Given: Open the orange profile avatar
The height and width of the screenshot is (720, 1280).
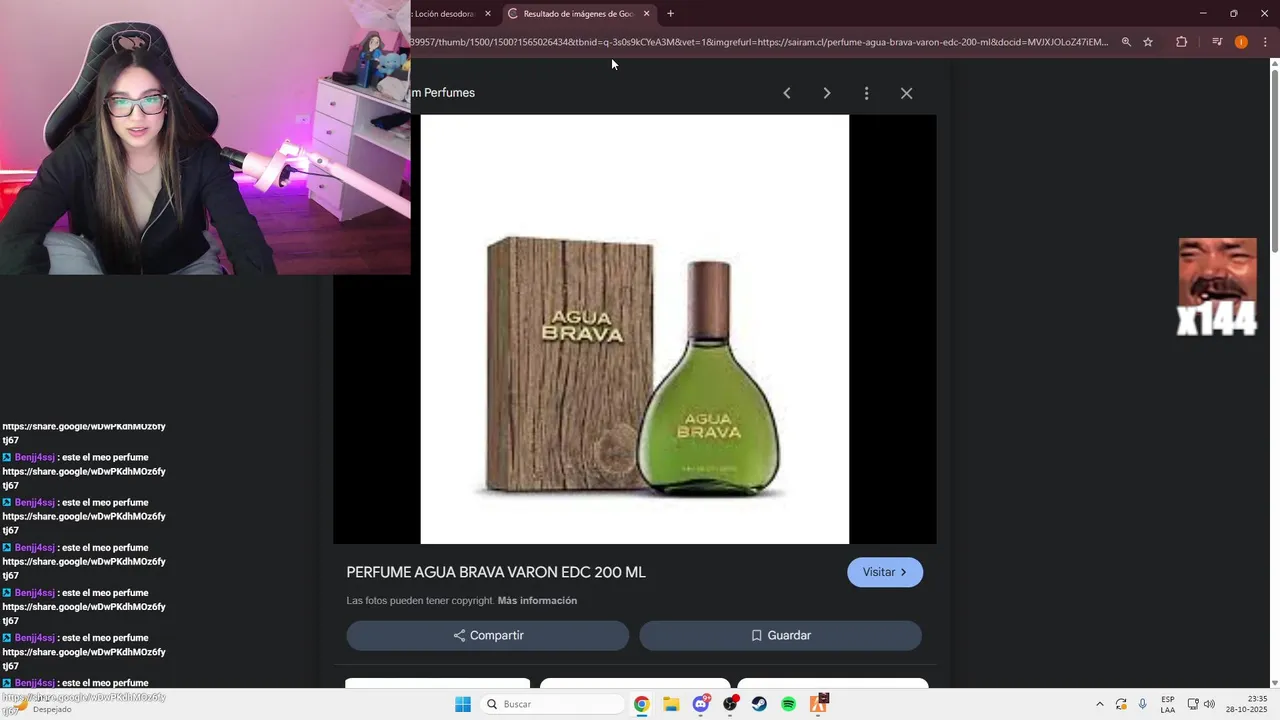Looking at the screenshot, I should [x=1241, y=42].
